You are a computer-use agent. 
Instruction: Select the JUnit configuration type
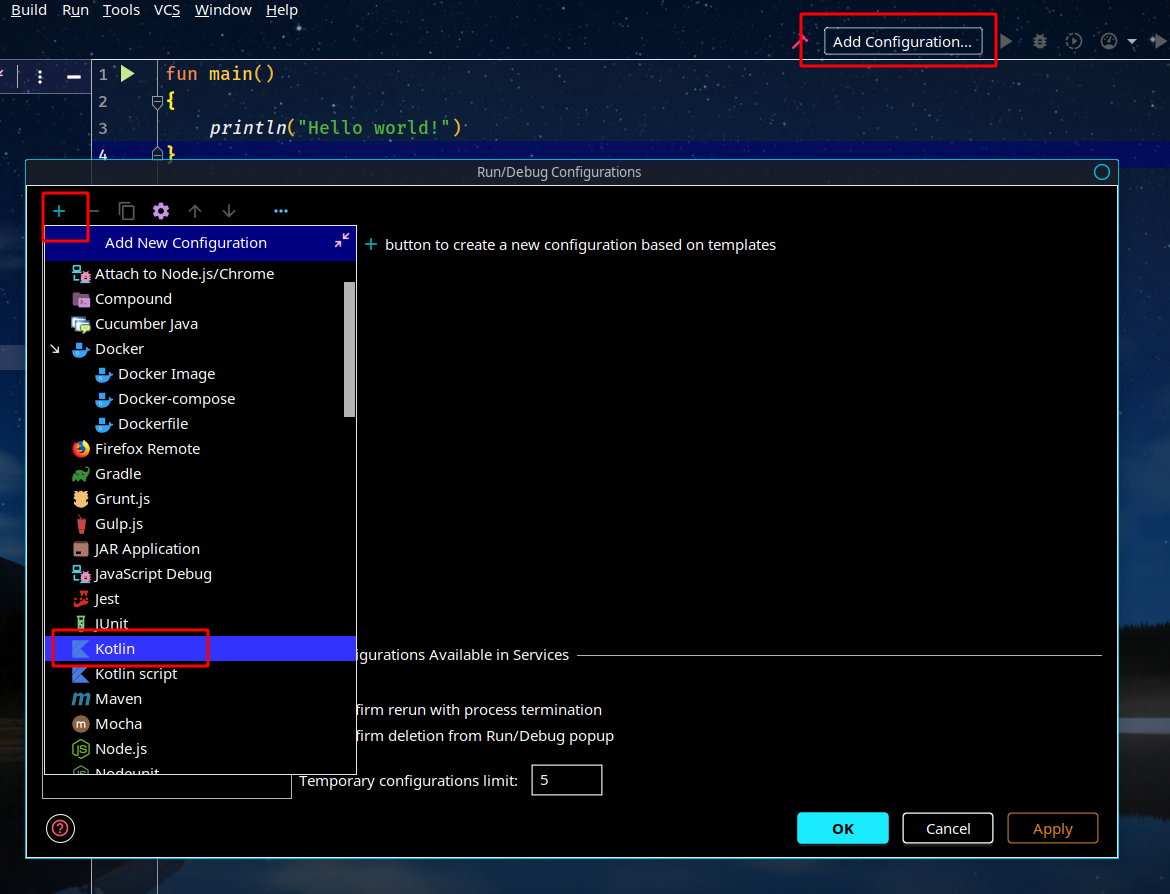(x=200, y=624)
